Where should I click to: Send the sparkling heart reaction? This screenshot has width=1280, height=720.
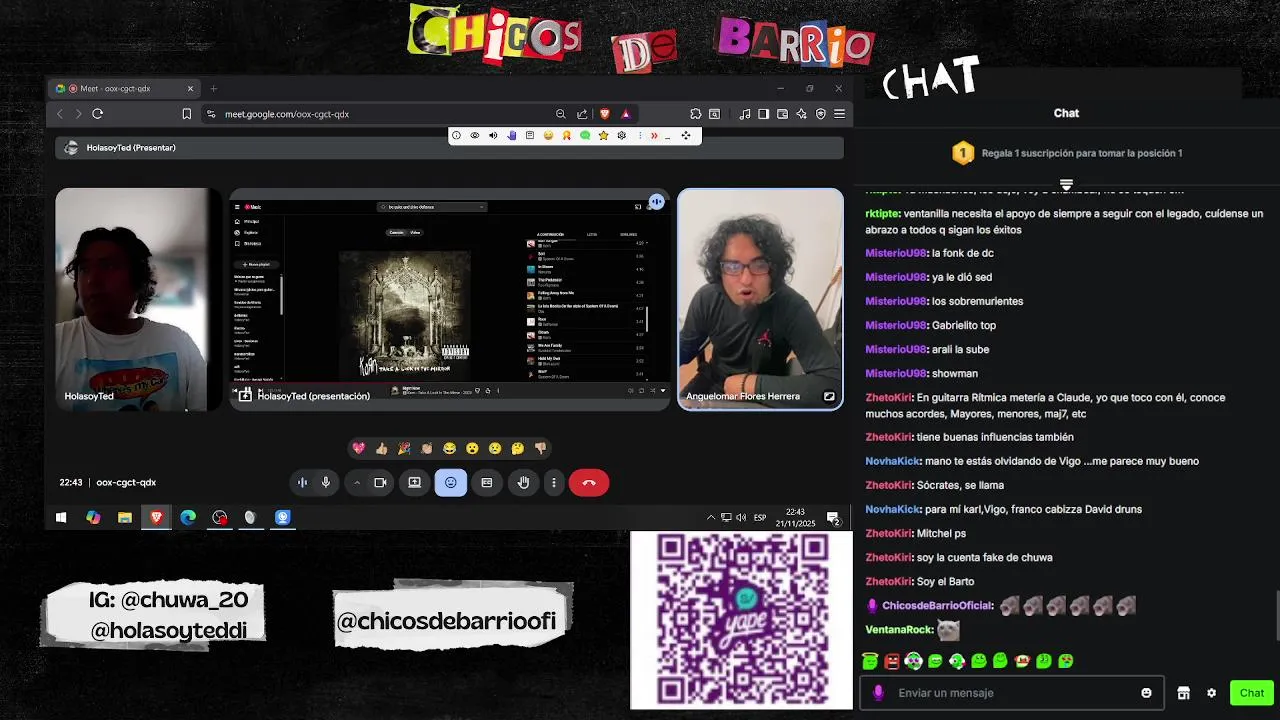click(x=358, y=448)
